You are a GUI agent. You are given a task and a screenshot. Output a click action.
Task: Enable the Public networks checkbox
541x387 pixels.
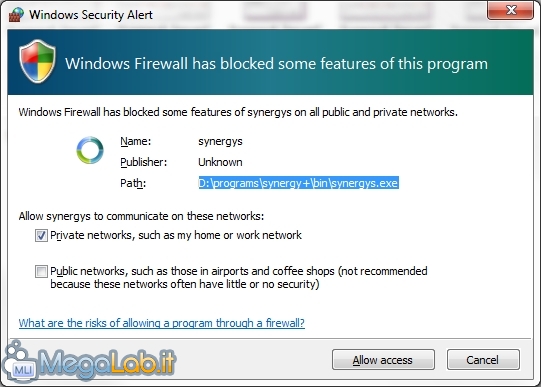click(41, 271)
